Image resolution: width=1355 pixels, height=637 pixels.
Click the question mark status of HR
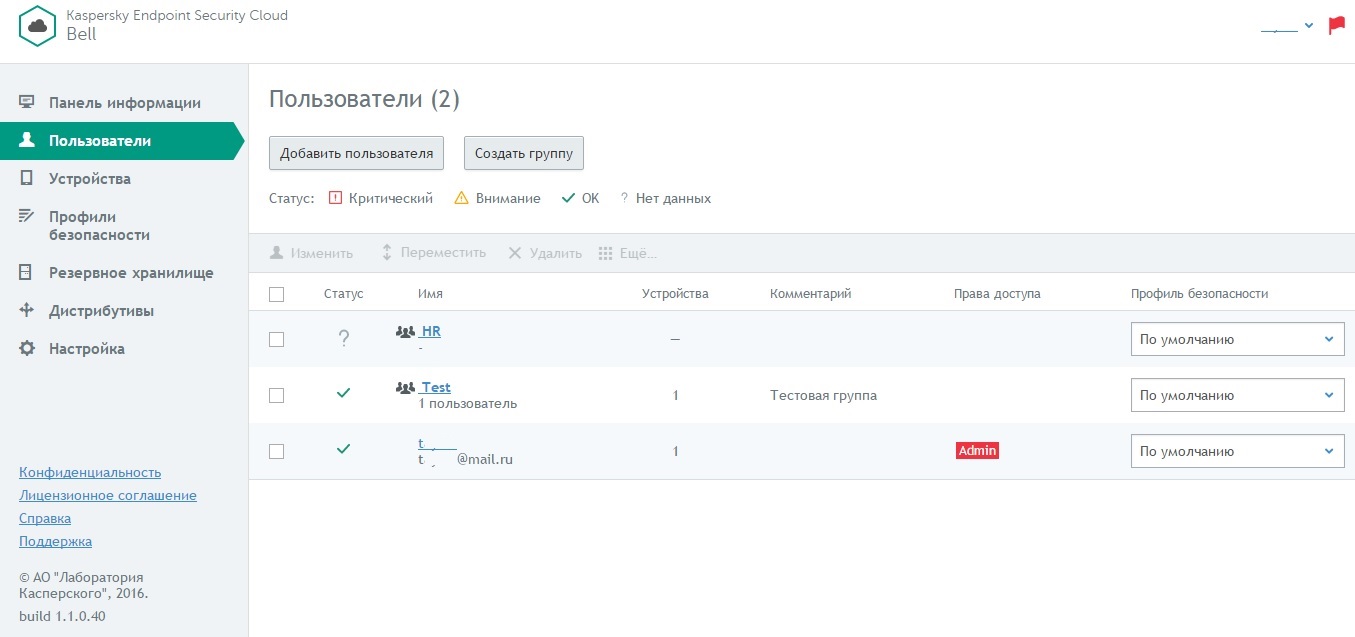pos(344,339)
